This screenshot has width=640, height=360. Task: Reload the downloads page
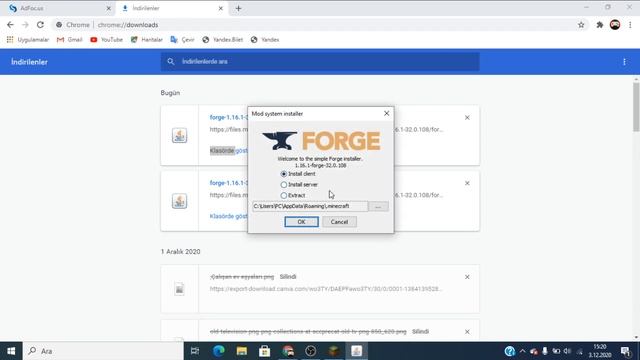point(40,25)
